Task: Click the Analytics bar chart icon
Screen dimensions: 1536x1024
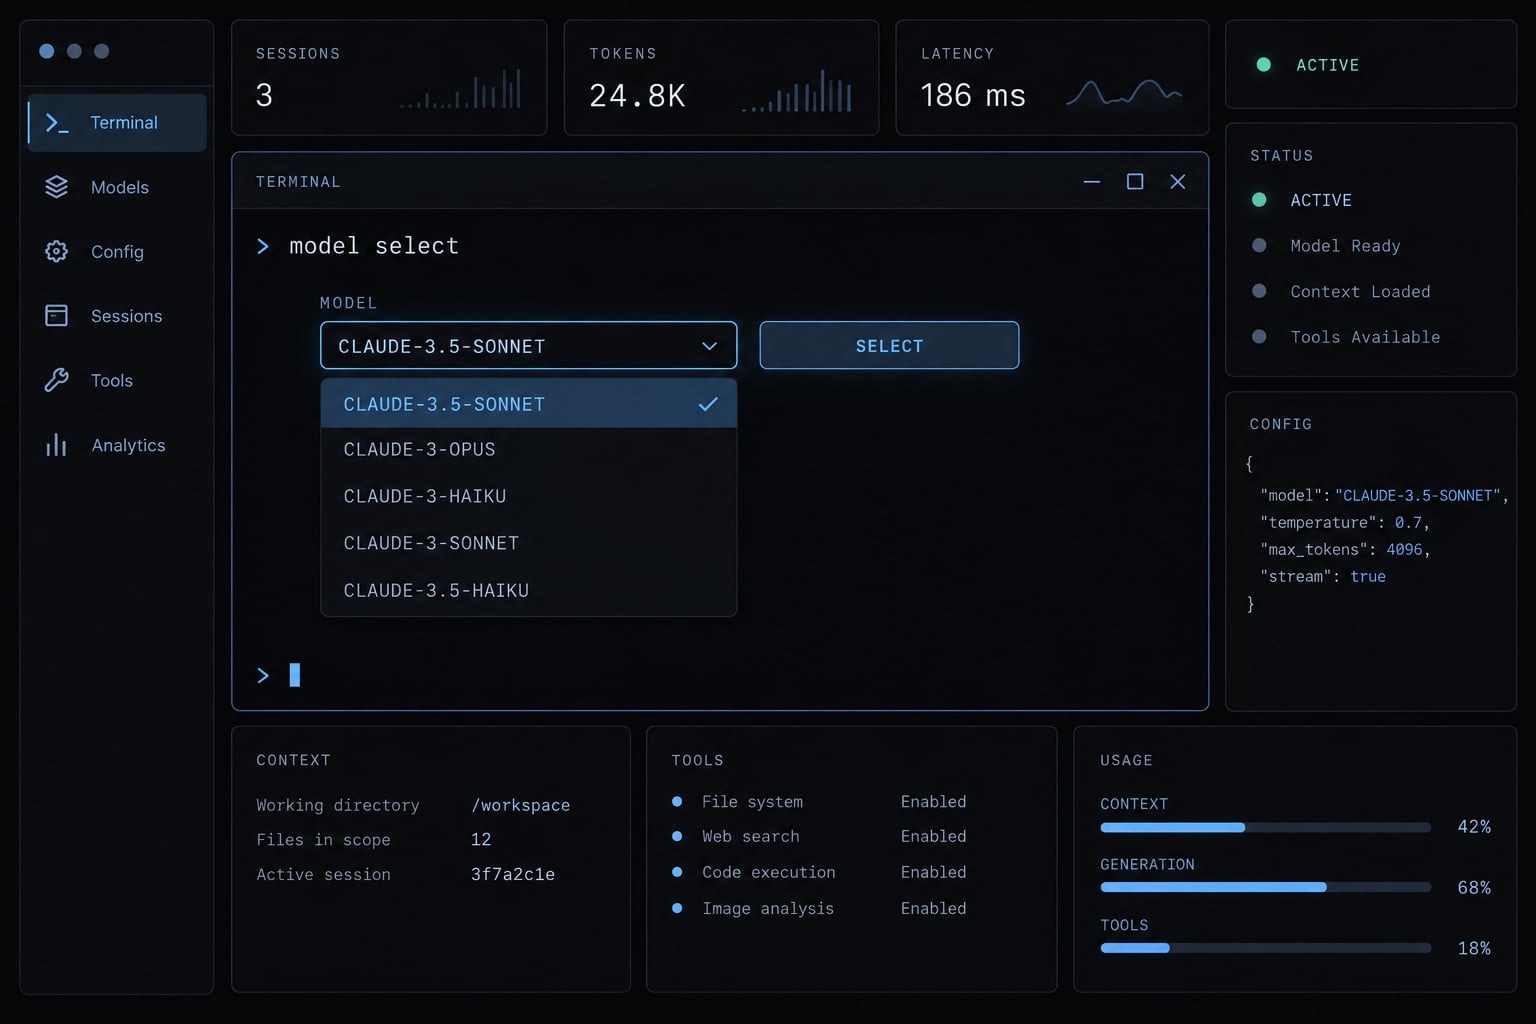Action: click(57, 445)
